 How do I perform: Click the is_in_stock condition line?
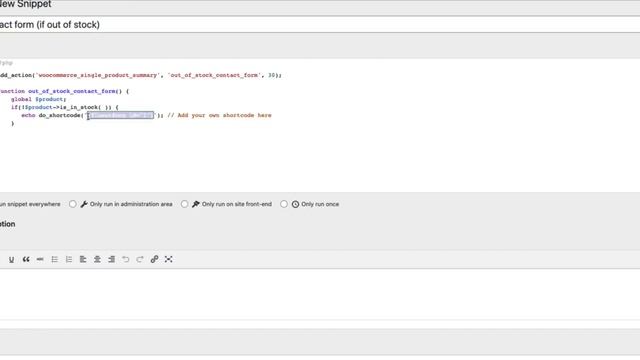(x=64, y=107)
